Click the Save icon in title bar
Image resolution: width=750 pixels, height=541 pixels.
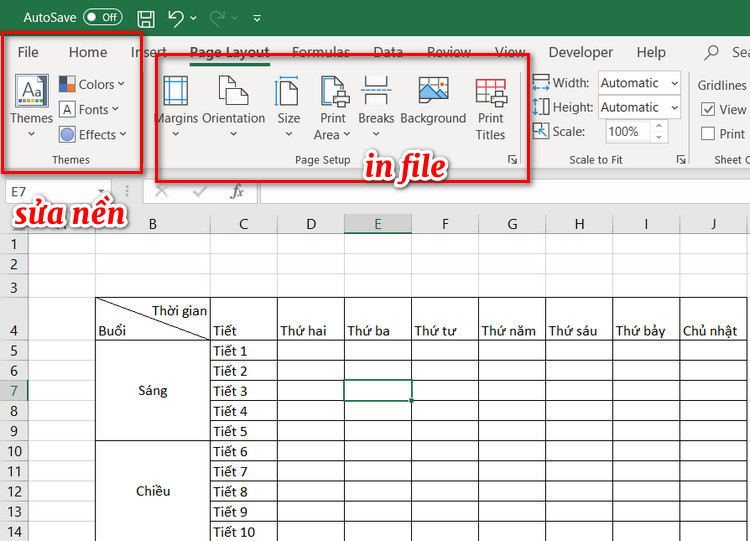click(x=146, y=19)
